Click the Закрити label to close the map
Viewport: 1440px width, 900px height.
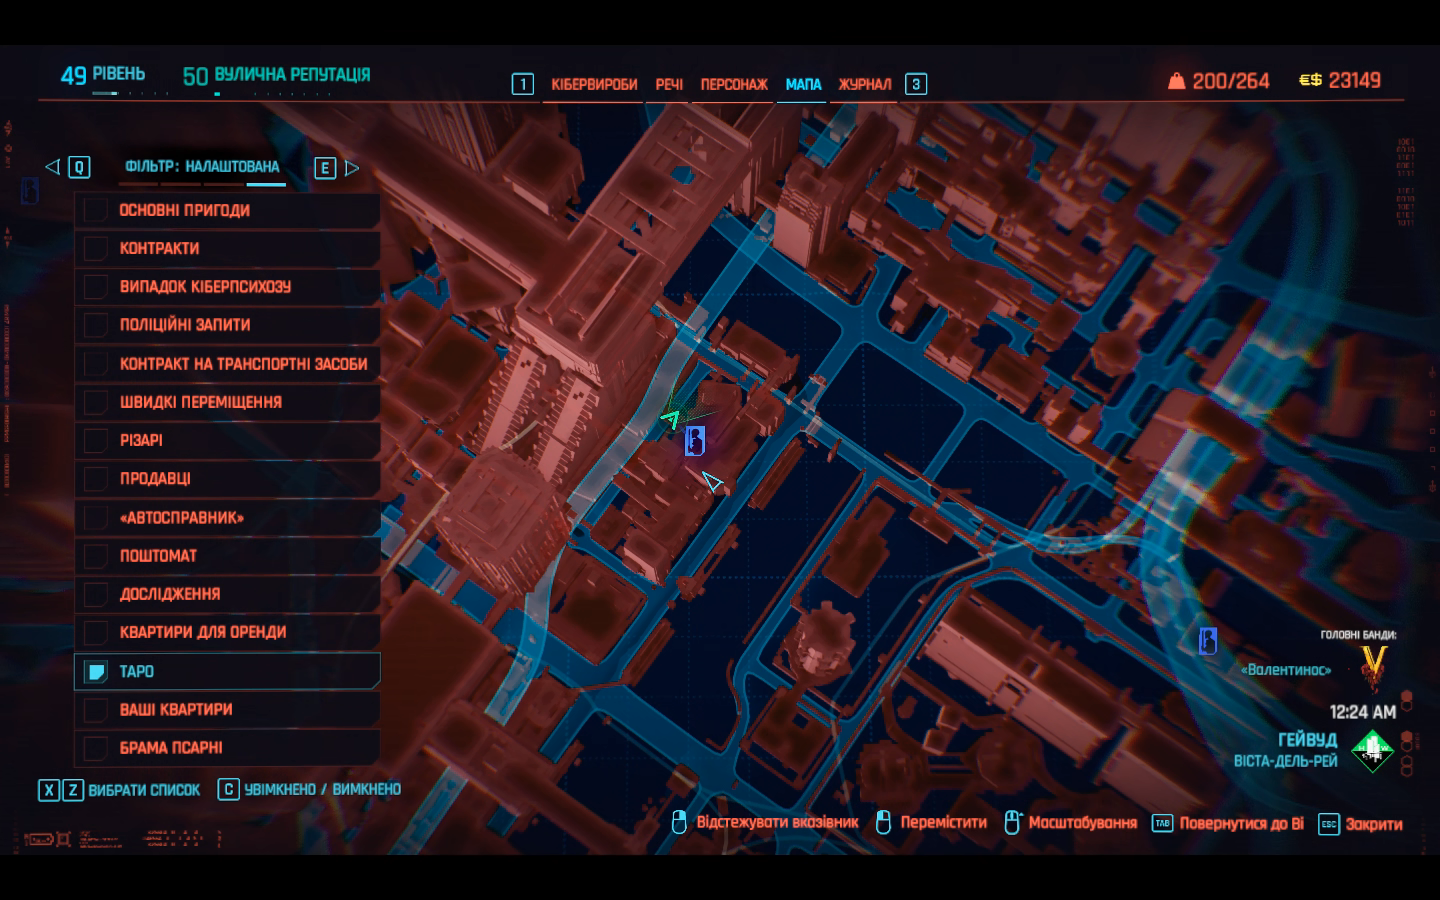point(1373,824)
